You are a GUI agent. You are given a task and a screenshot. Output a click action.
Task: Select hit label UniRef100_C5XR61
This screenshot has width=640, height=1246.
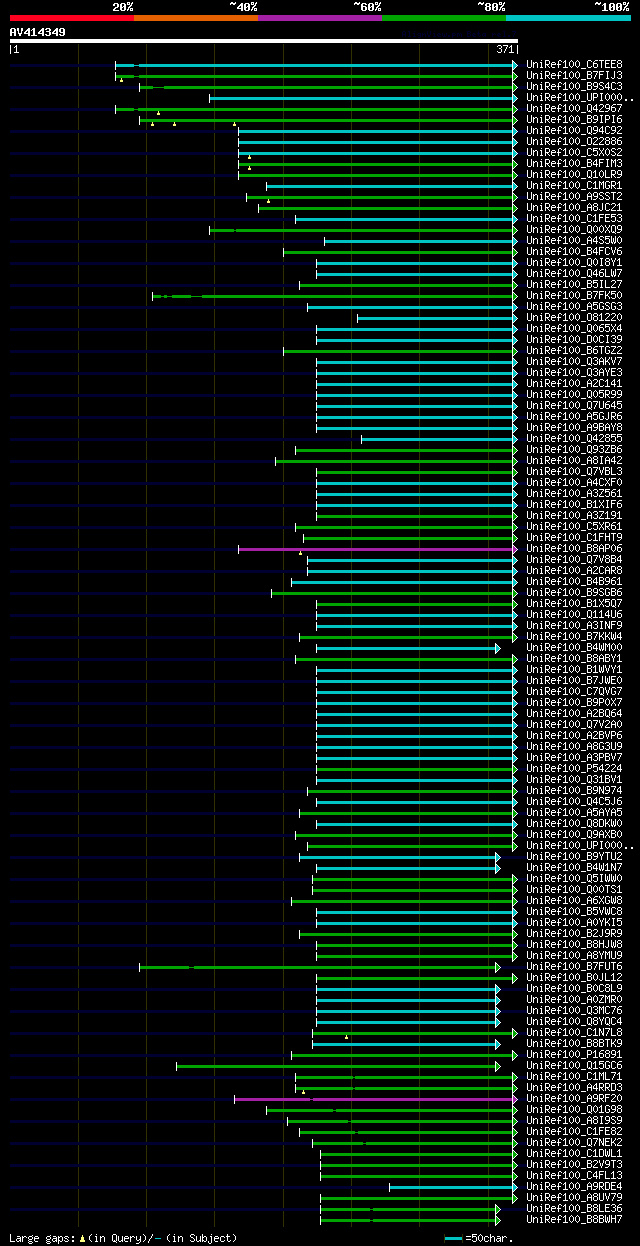574,526
